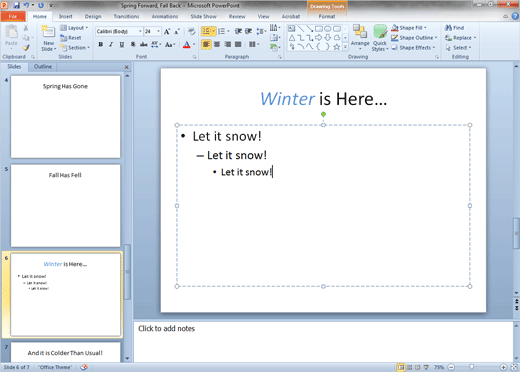Open the Font name combo box
The image size is (520, 372).
(119, 31)
